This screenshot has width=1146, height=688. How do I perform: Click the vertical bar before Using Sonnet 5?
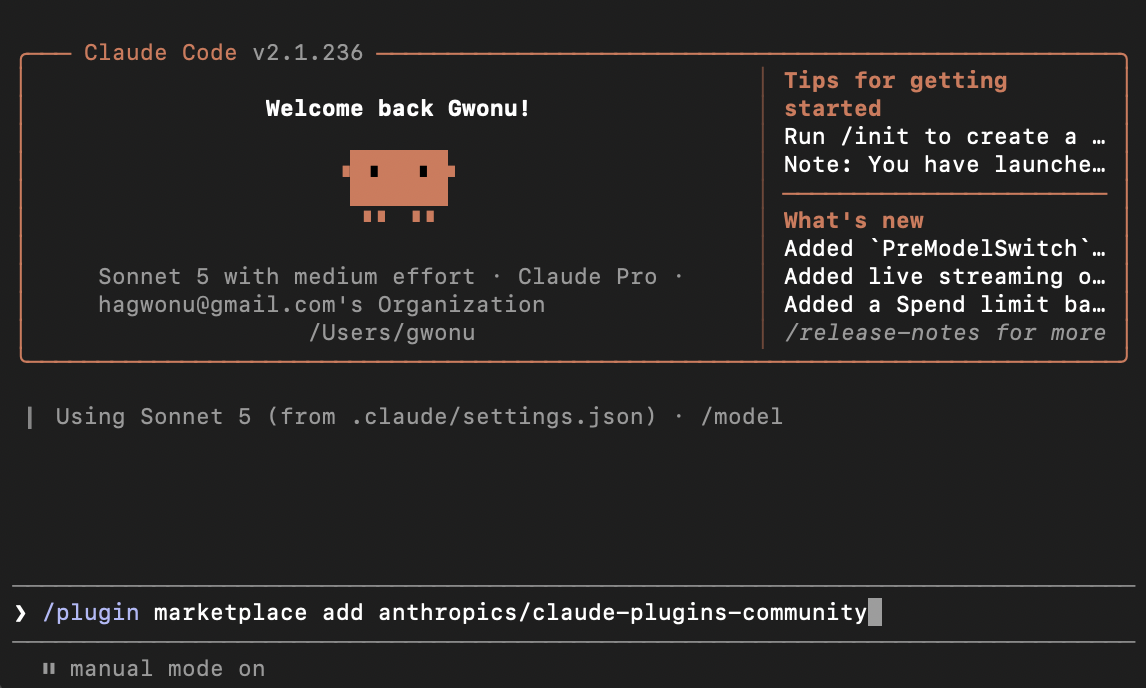pos(29,417)
